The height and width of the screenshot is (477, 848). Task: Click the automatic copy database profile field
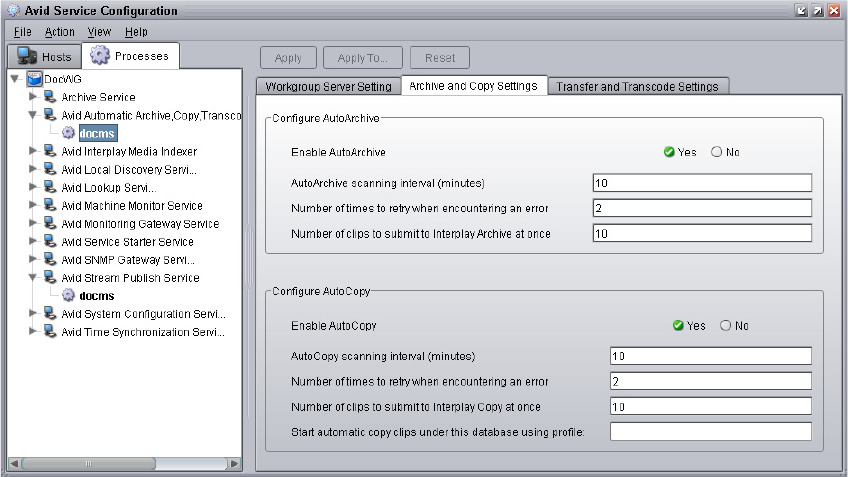click(711, 432)
